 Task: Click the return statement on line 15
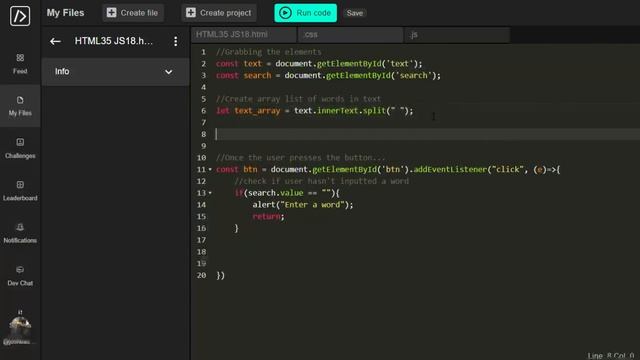click(x=268, y=216)
